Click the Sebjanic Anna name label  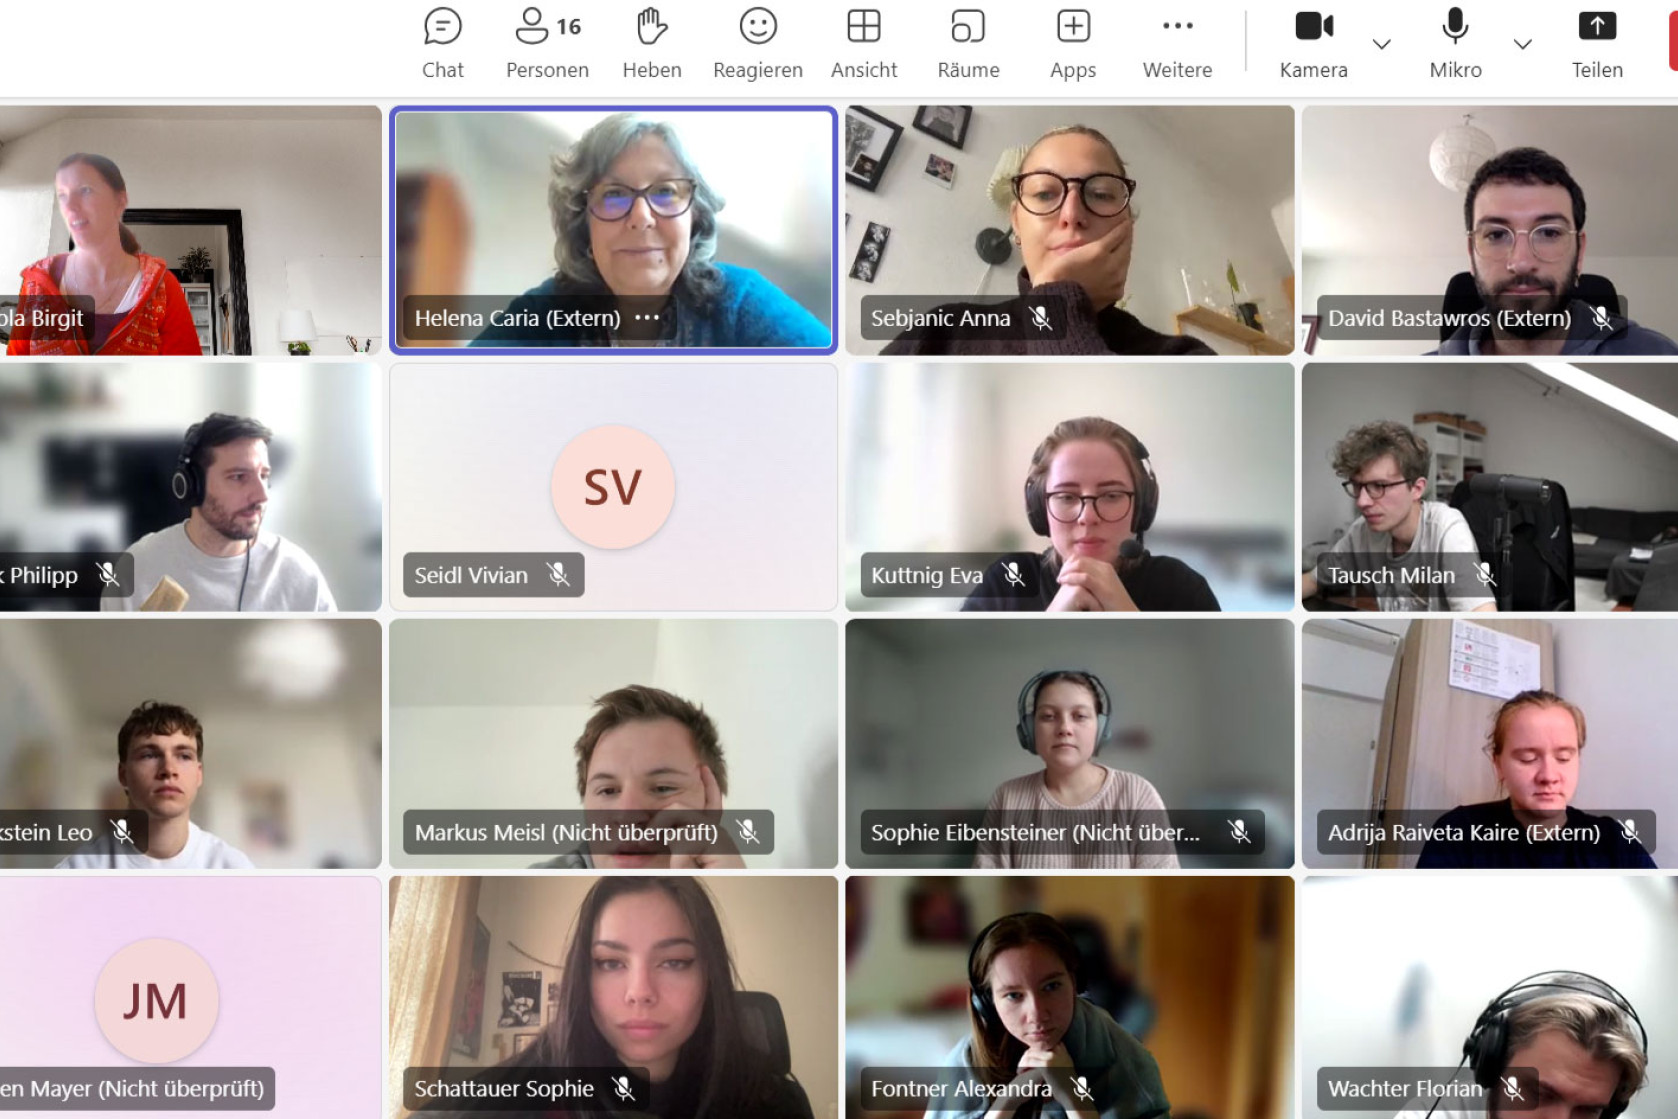940,318
